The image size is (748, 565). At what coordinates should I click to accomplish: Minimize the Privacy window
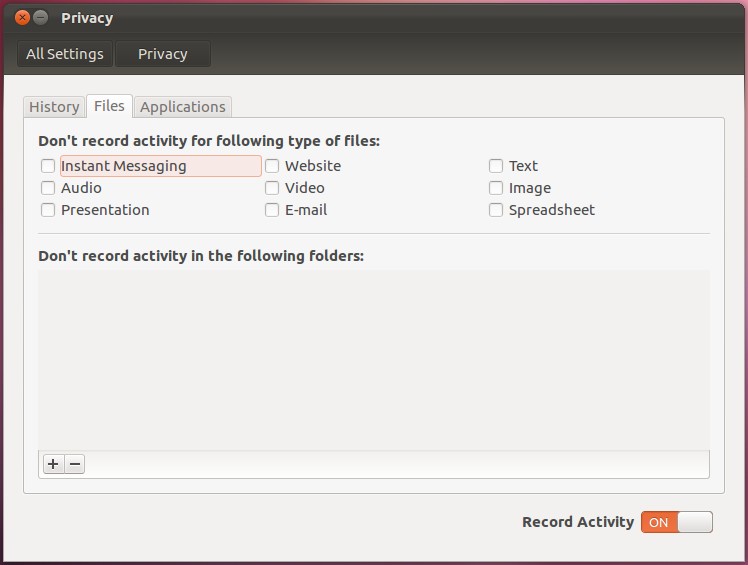coord(41,18)
